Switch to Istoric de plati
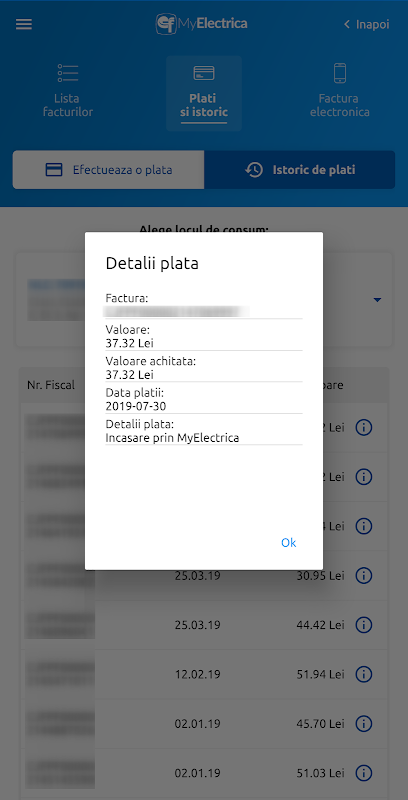 tap(300, 170)
